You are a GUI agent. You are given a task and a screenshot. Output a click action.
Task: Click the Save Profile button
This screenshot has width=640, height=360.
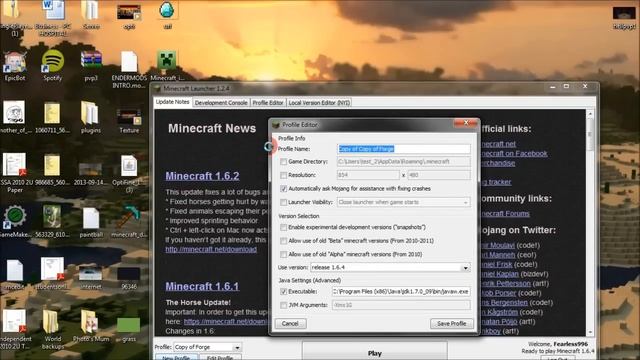[451, 324]
